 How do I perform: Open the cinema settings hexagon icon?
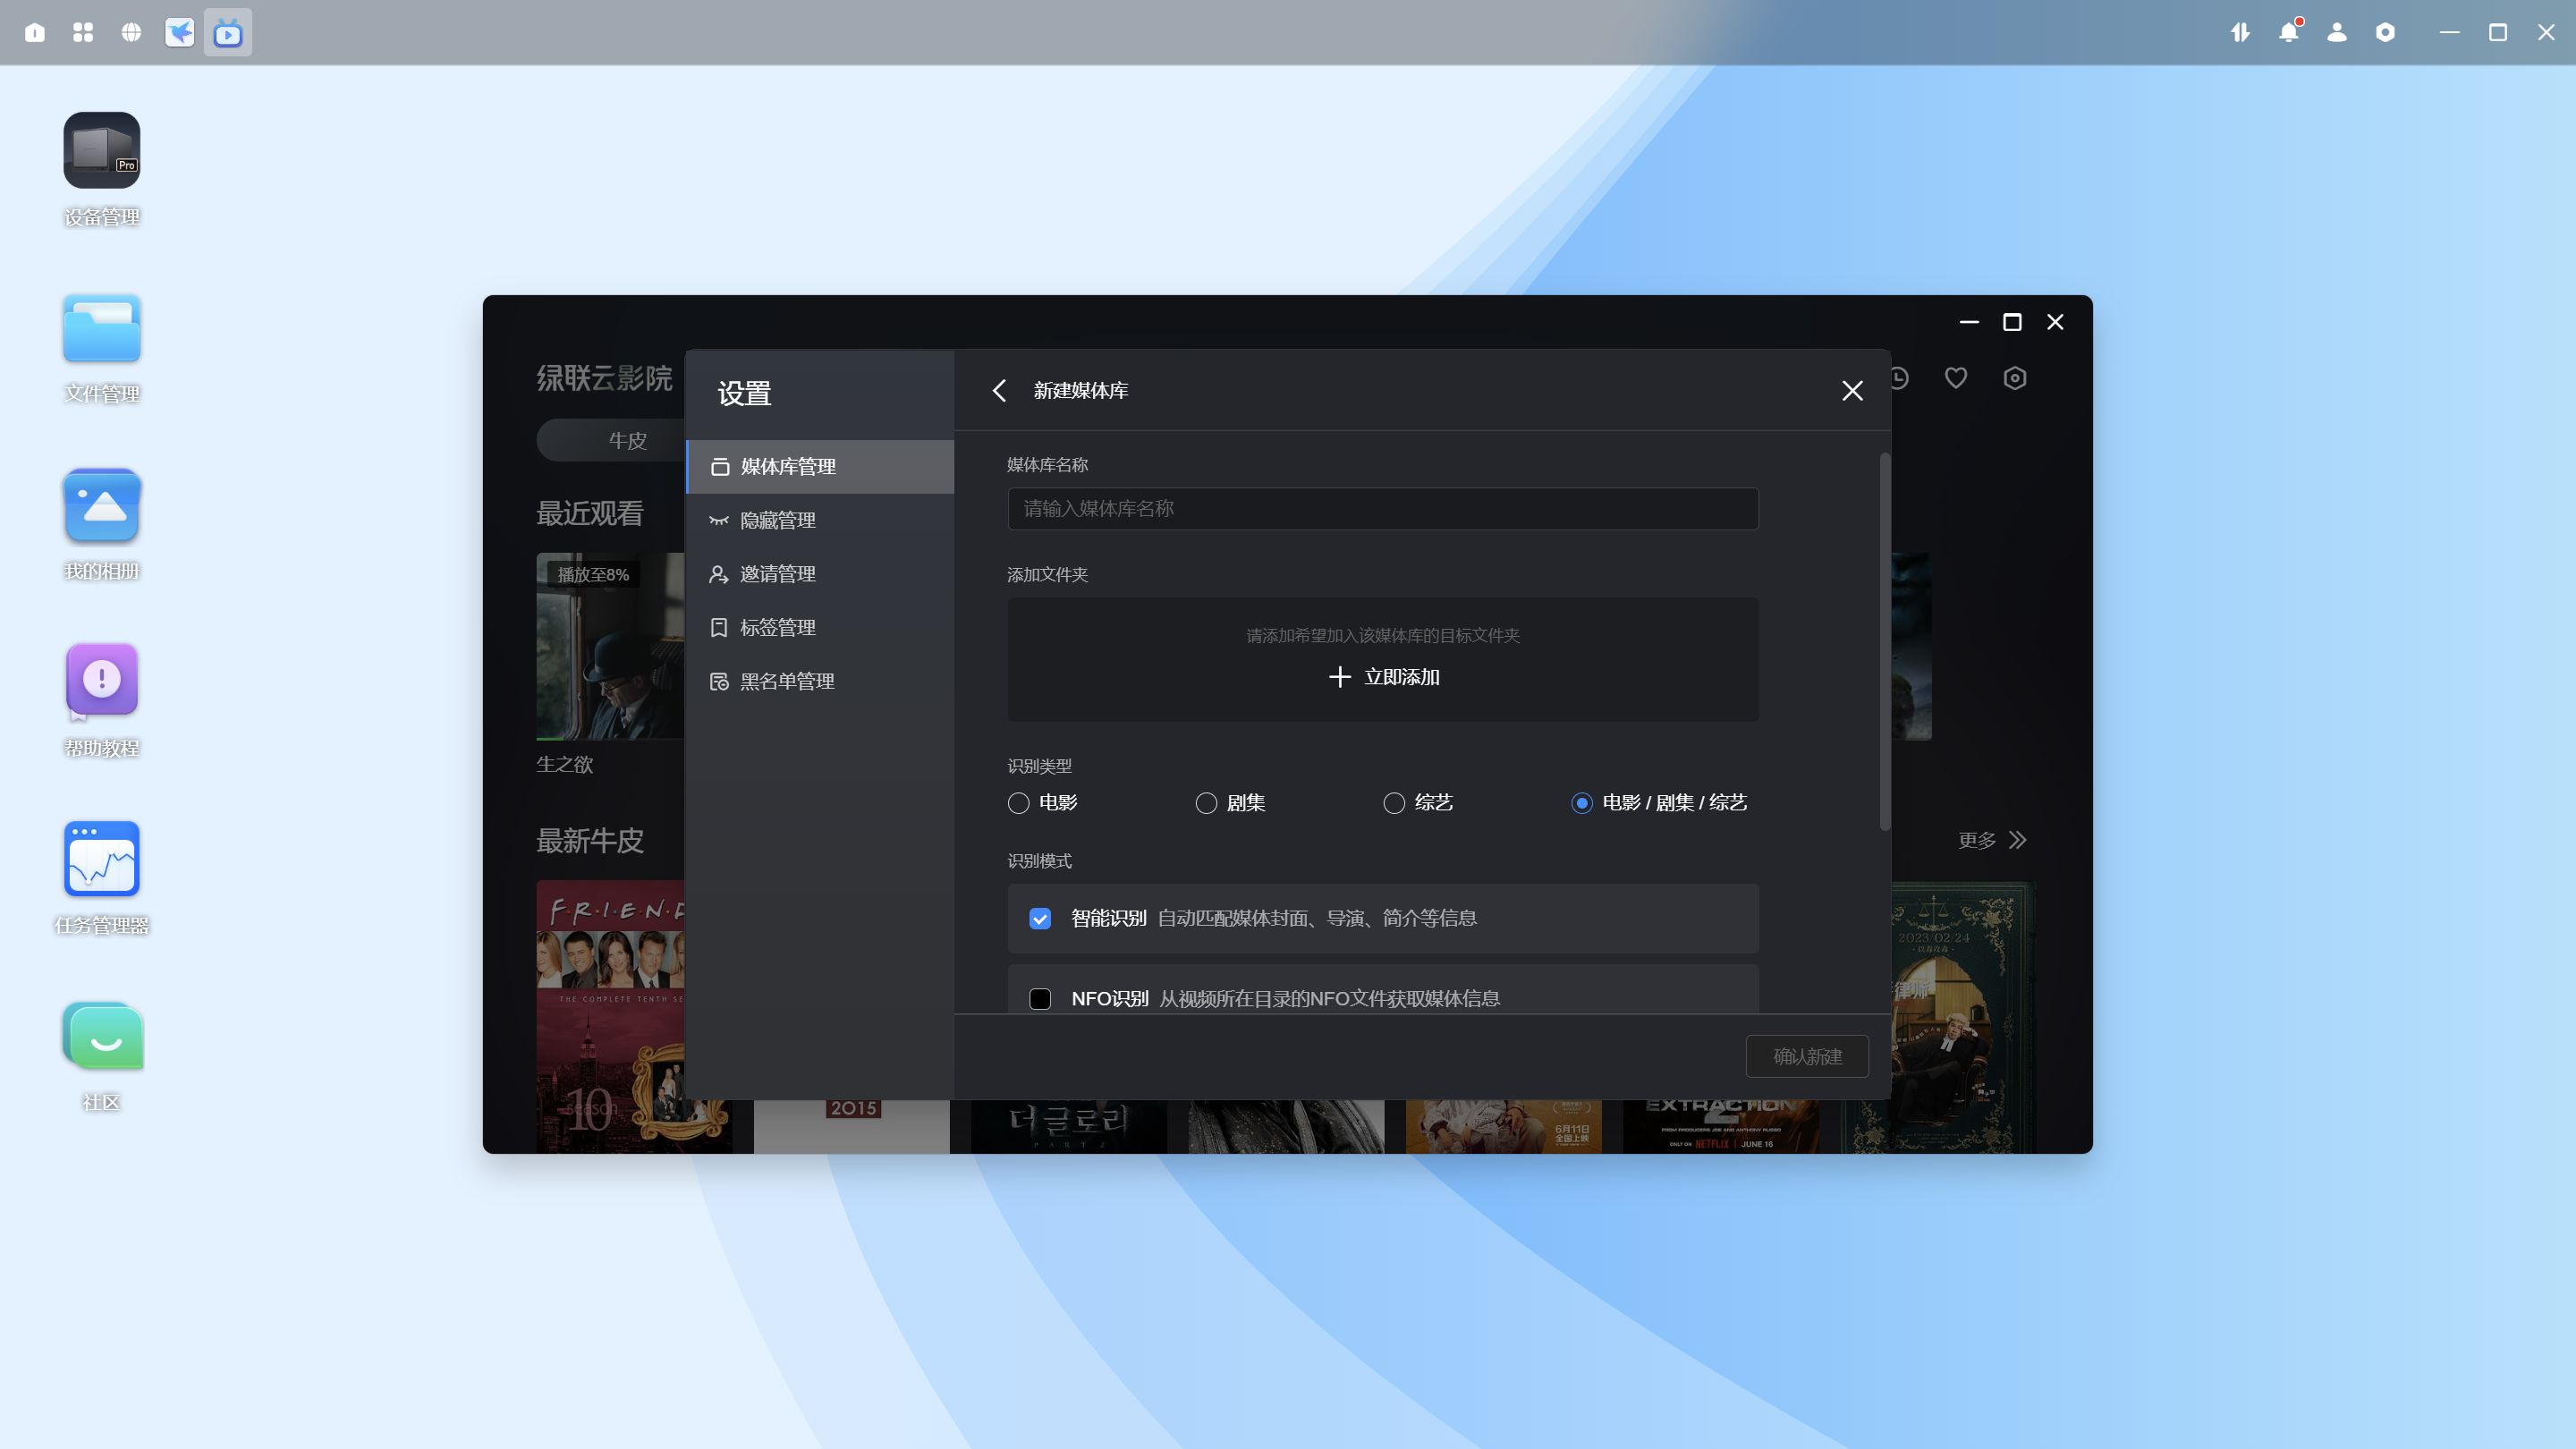(x=2015, y=378)
